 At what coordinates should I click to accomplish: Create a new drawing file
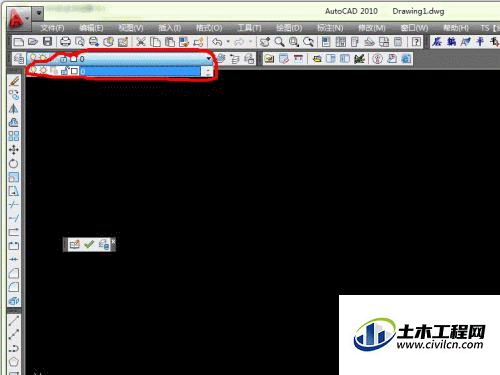[19, 42]
